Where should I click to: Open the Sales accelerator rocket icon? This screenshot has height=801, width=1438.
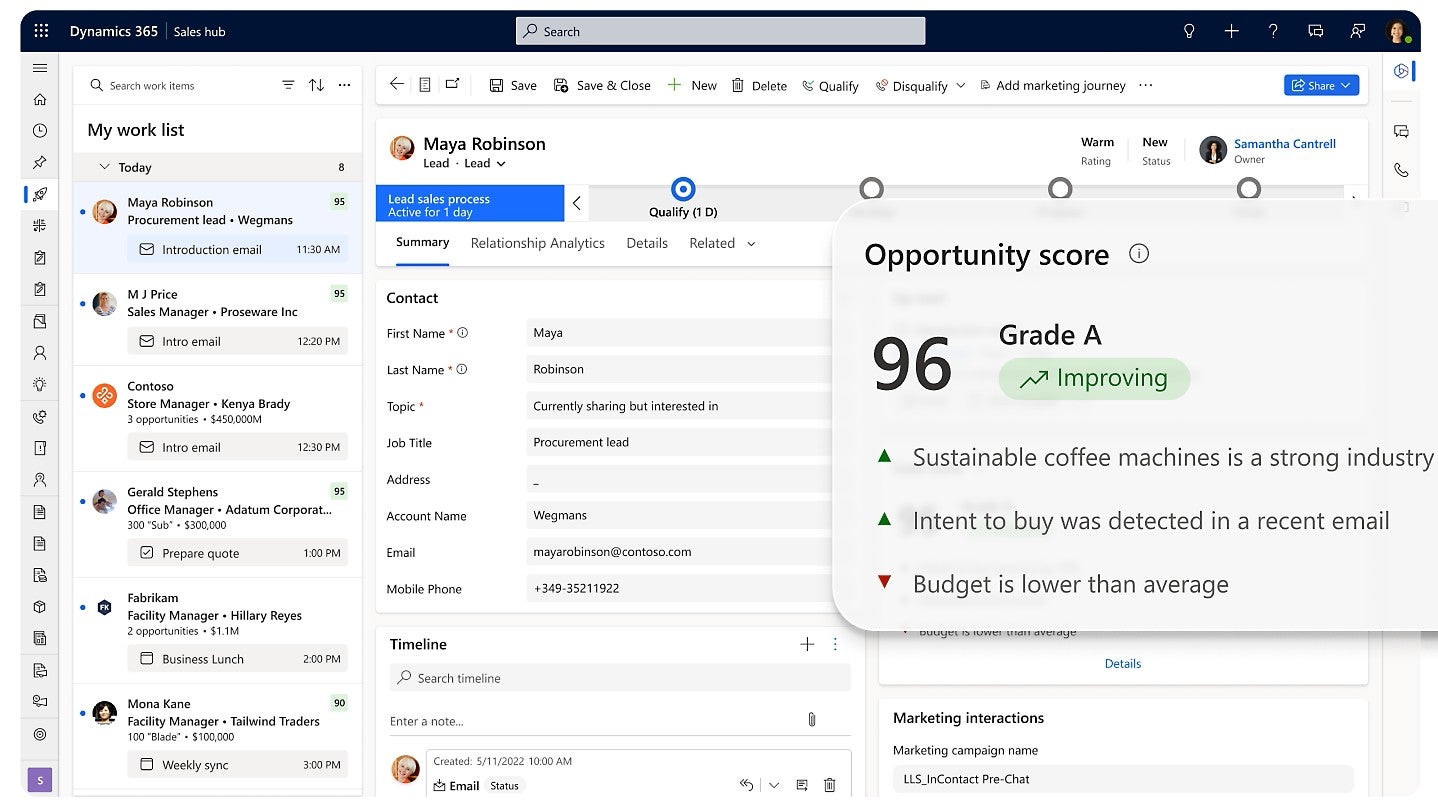pos(40,194)
